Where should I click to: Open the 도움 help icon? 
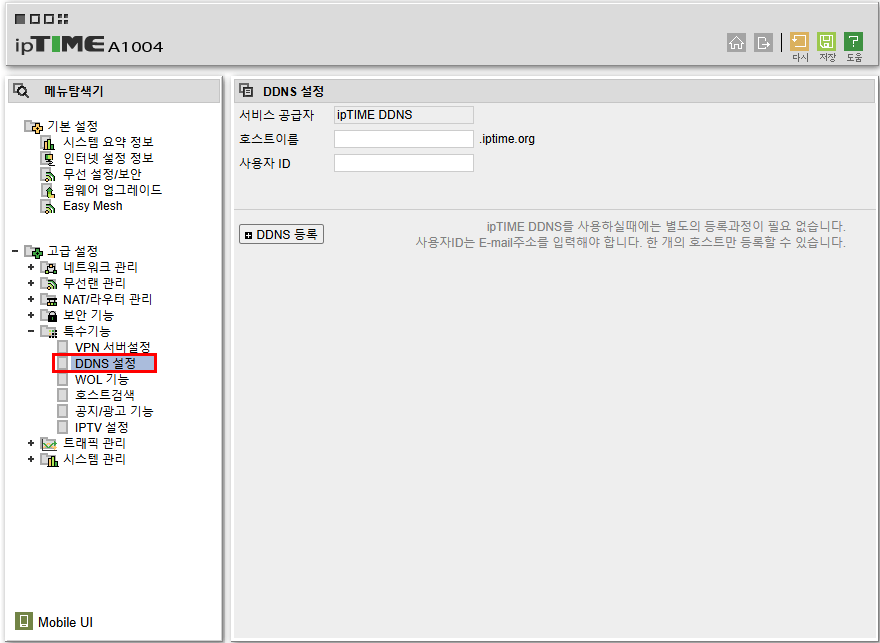853,42
